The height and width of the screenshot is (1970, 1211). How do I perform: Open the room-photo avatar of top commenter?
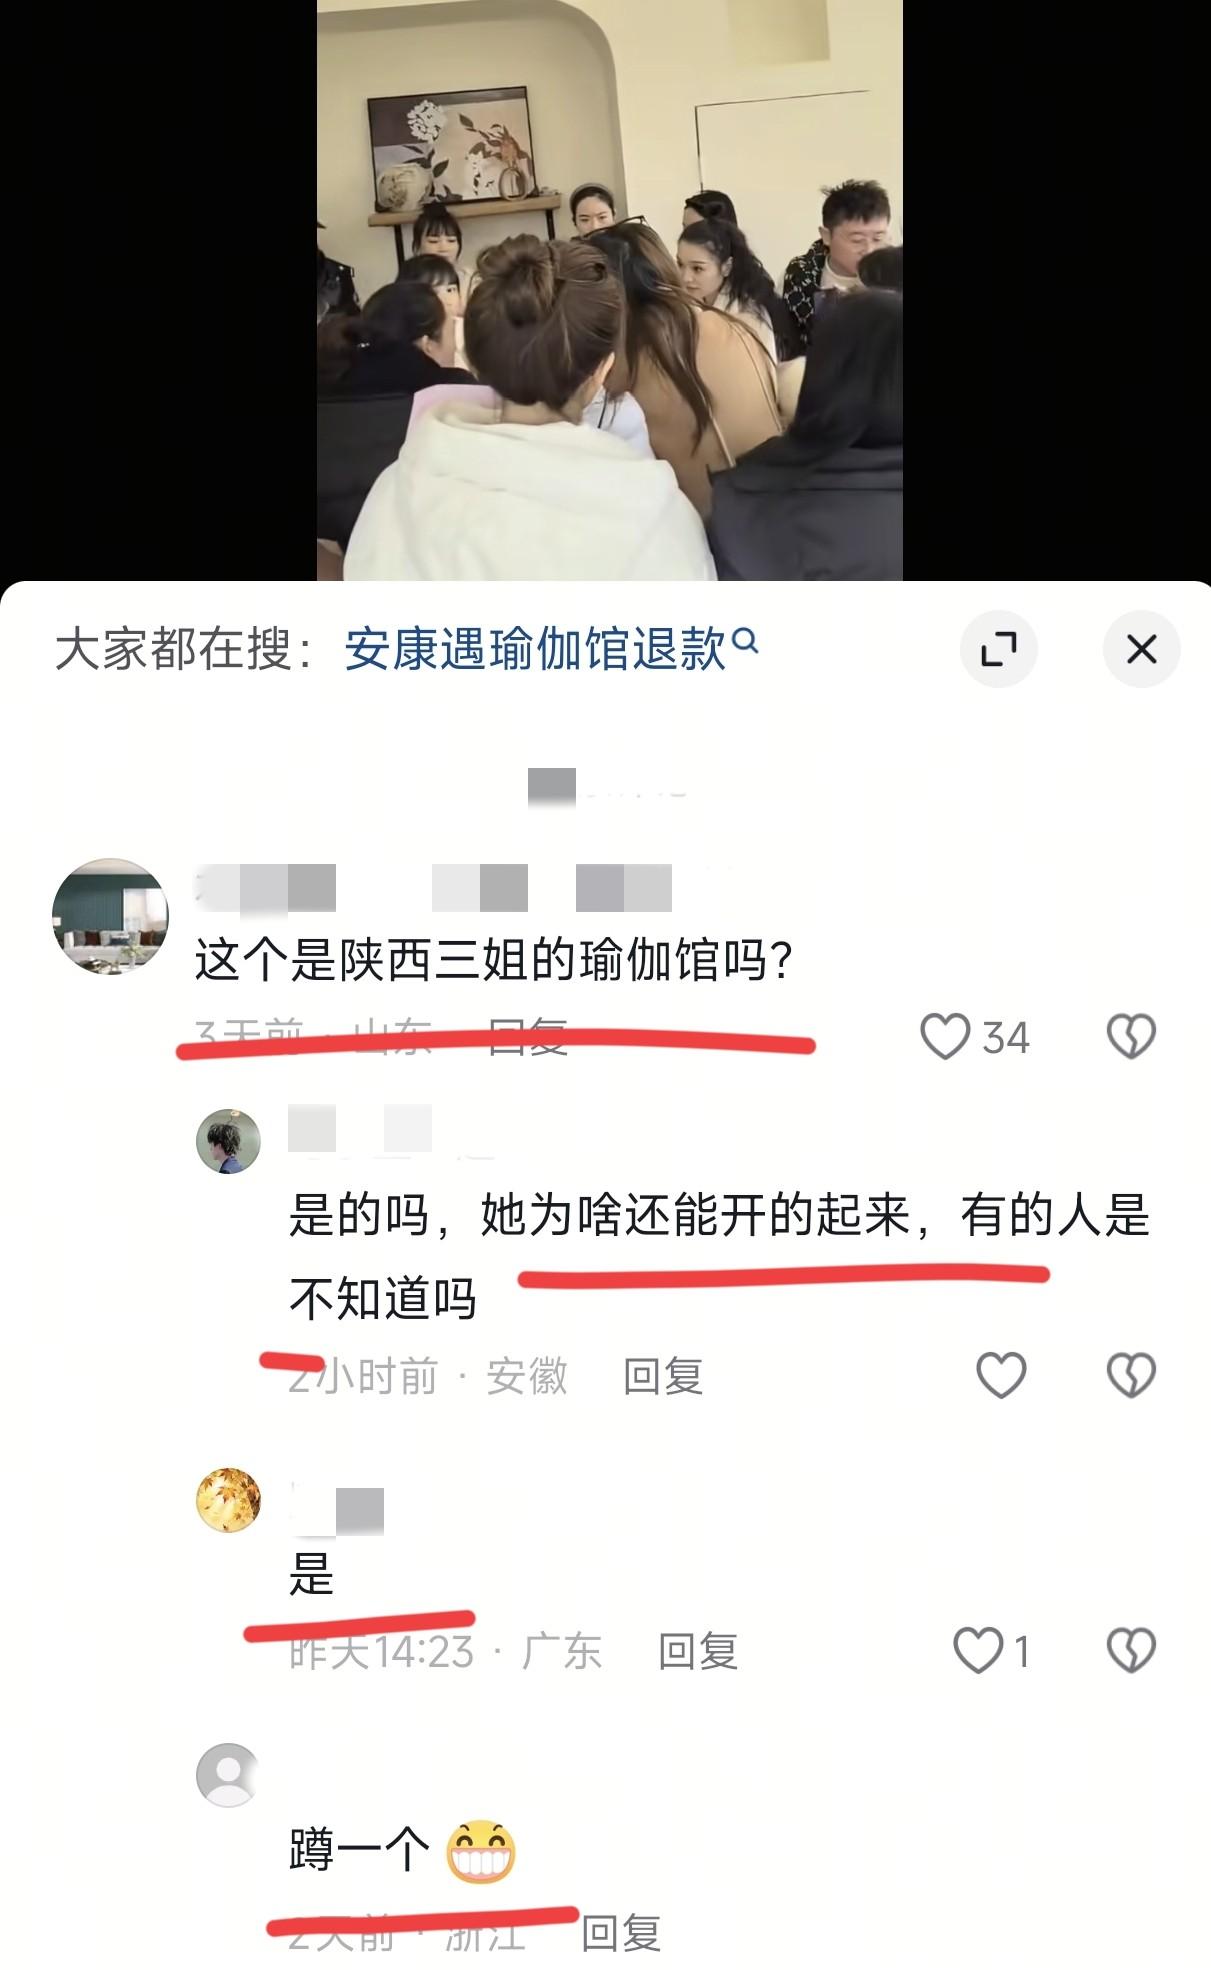click(x=110, y=916)
